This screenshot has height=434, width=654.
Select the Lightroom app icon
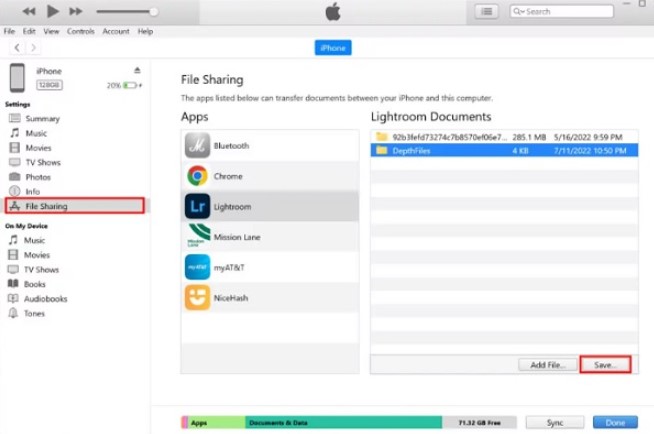click(197, 206)
